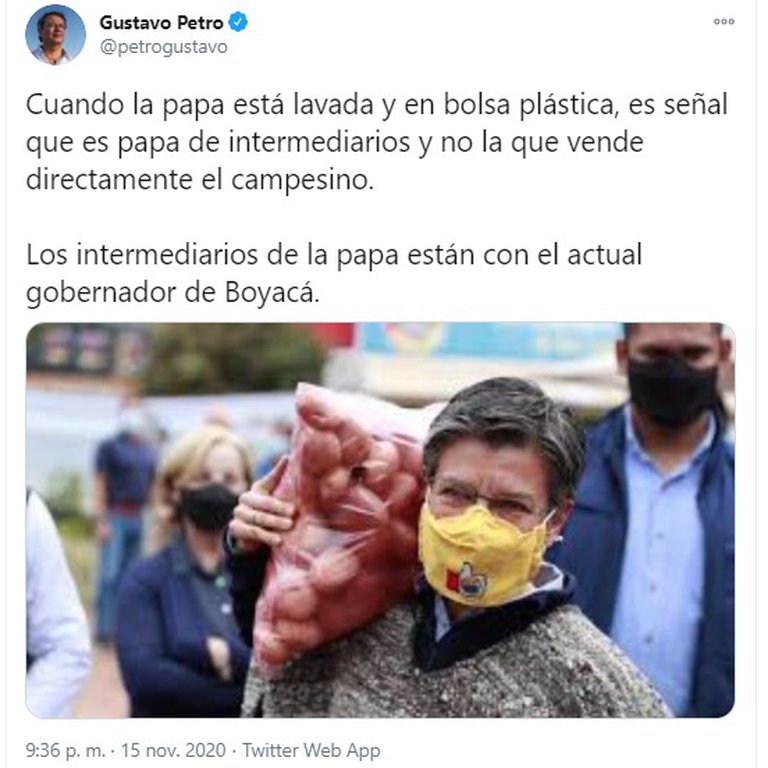Open the Gustavo Petro display name link
This screenshot has width=768, height=768.
click(161, 23)
